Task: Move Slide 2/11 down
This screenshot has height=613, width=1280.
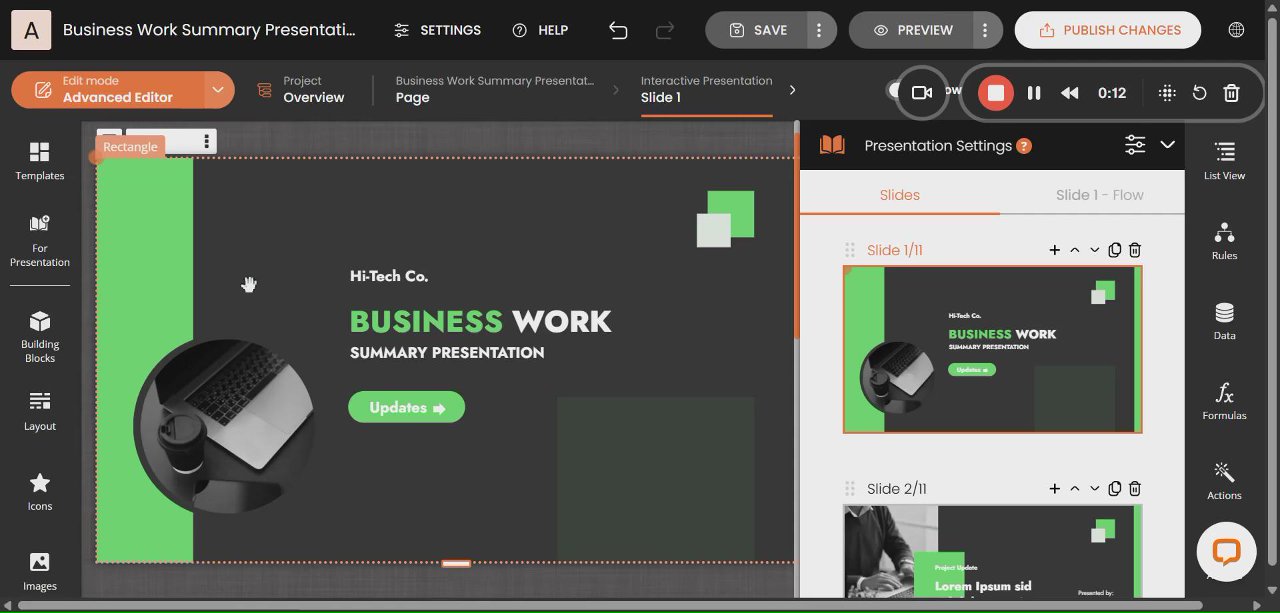Action: (1094, 489)
